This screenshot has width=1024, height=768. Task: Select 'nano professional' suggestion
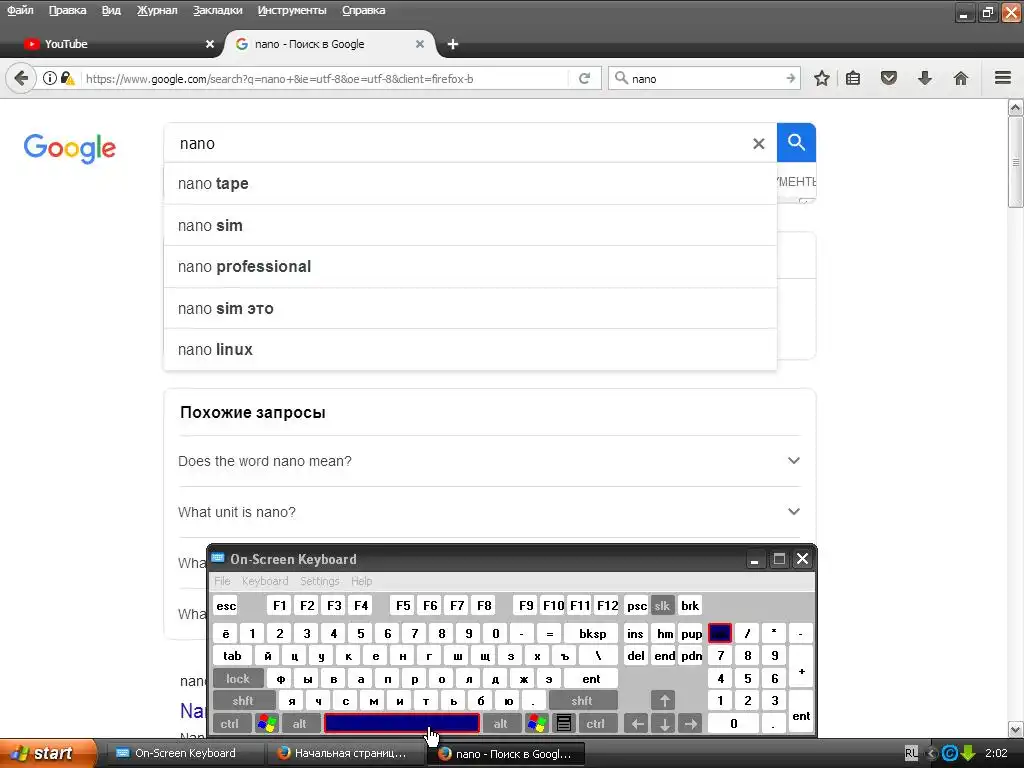[x=470, y=266]
